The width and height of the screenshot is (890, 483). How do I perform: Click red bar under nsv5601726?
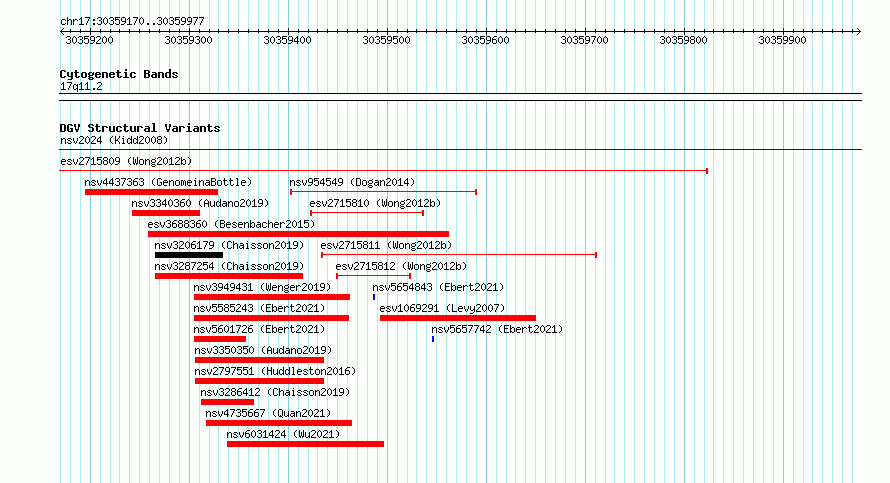220,339
